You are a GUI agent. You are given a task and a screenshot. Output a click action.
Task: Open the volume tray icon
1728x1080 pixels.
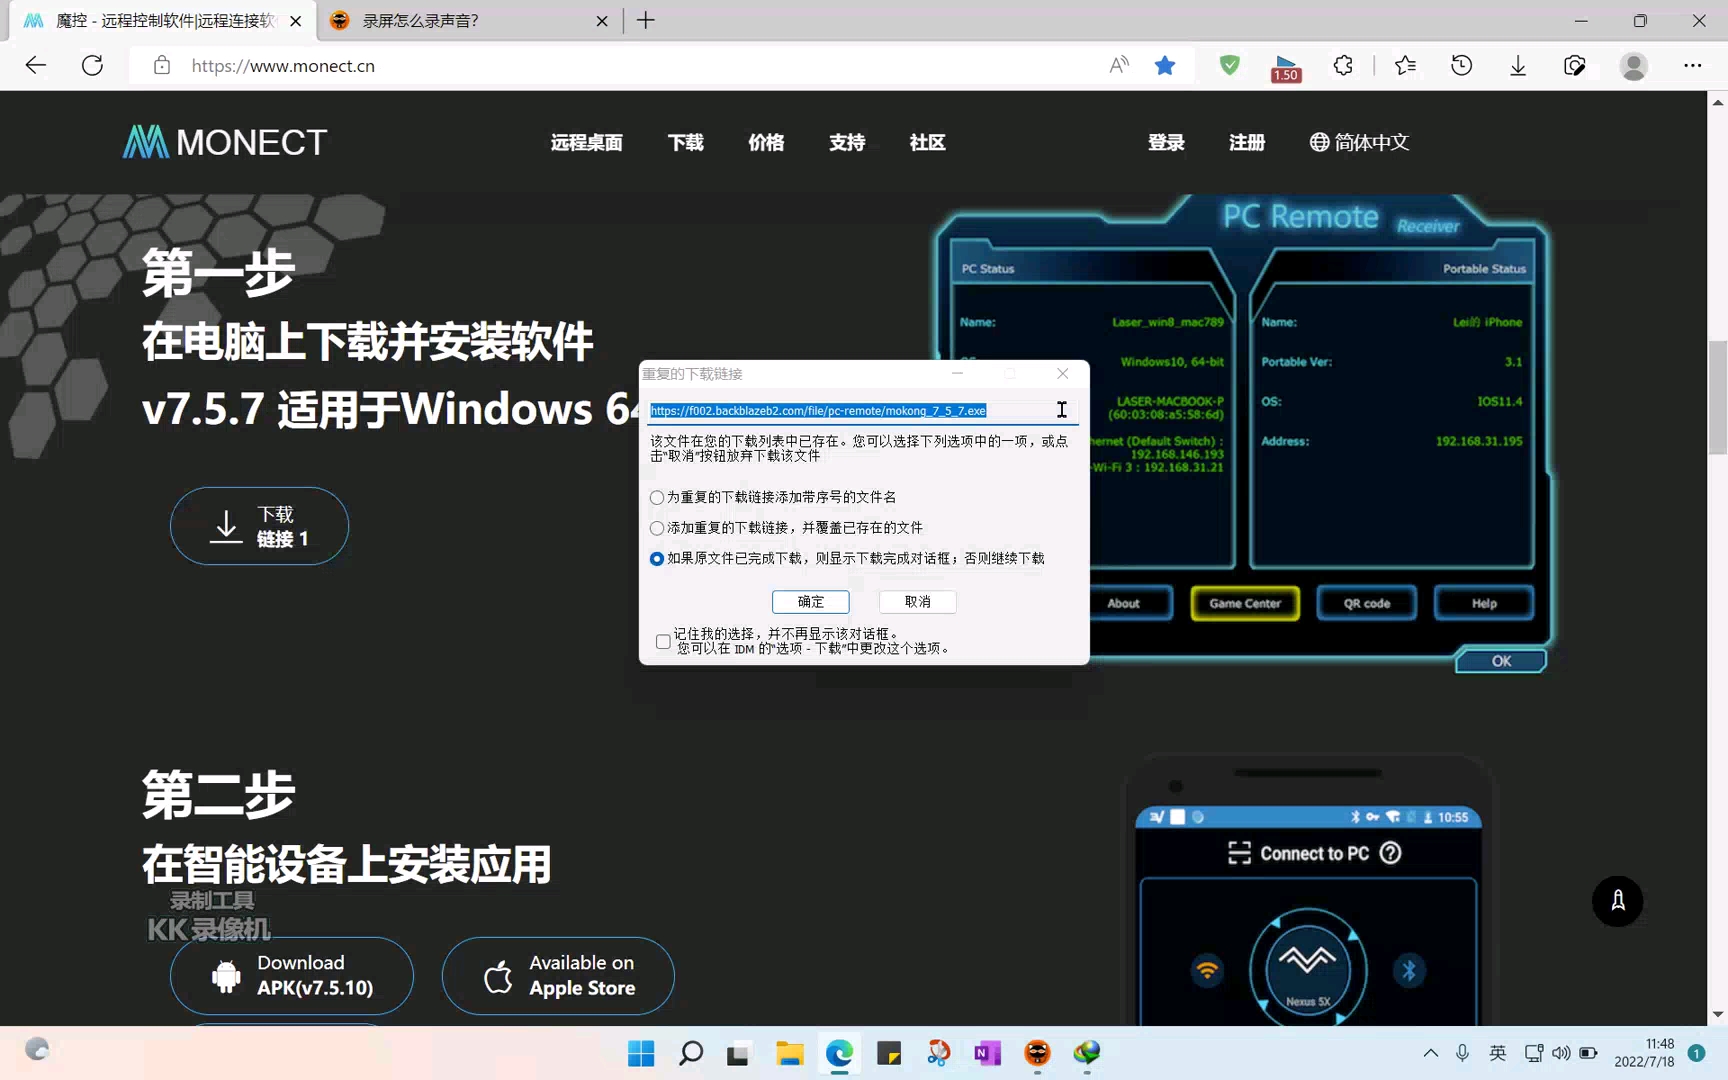coord(1561,1053)
